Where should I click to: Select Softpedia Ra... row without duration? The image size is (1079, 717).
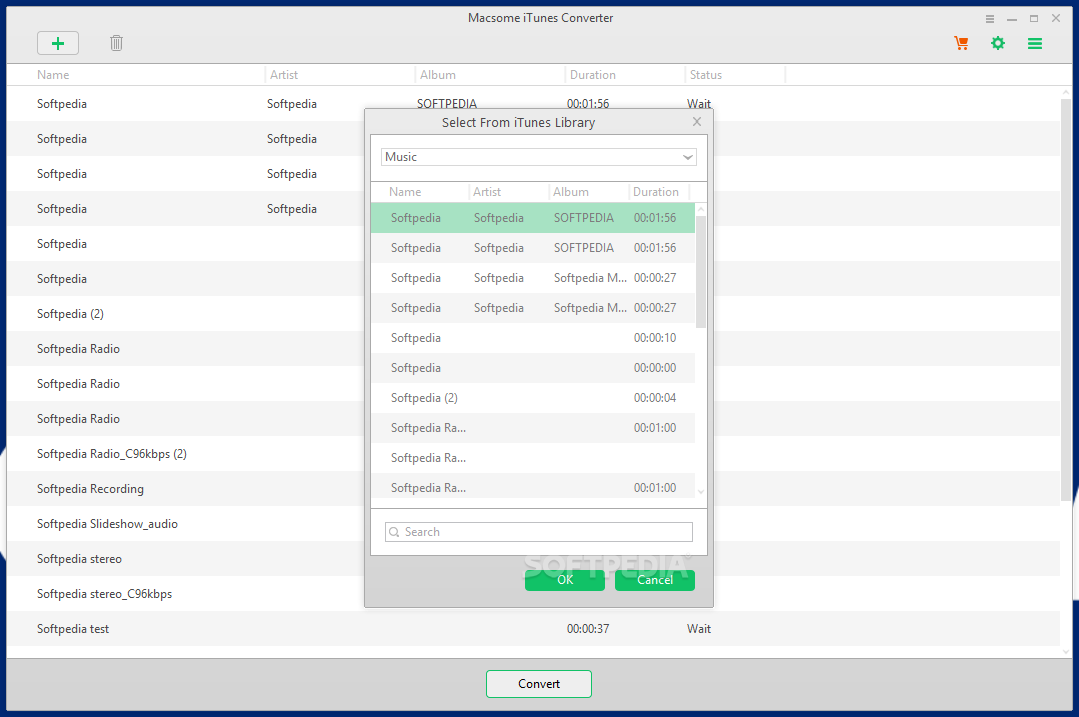pos(533,458)
